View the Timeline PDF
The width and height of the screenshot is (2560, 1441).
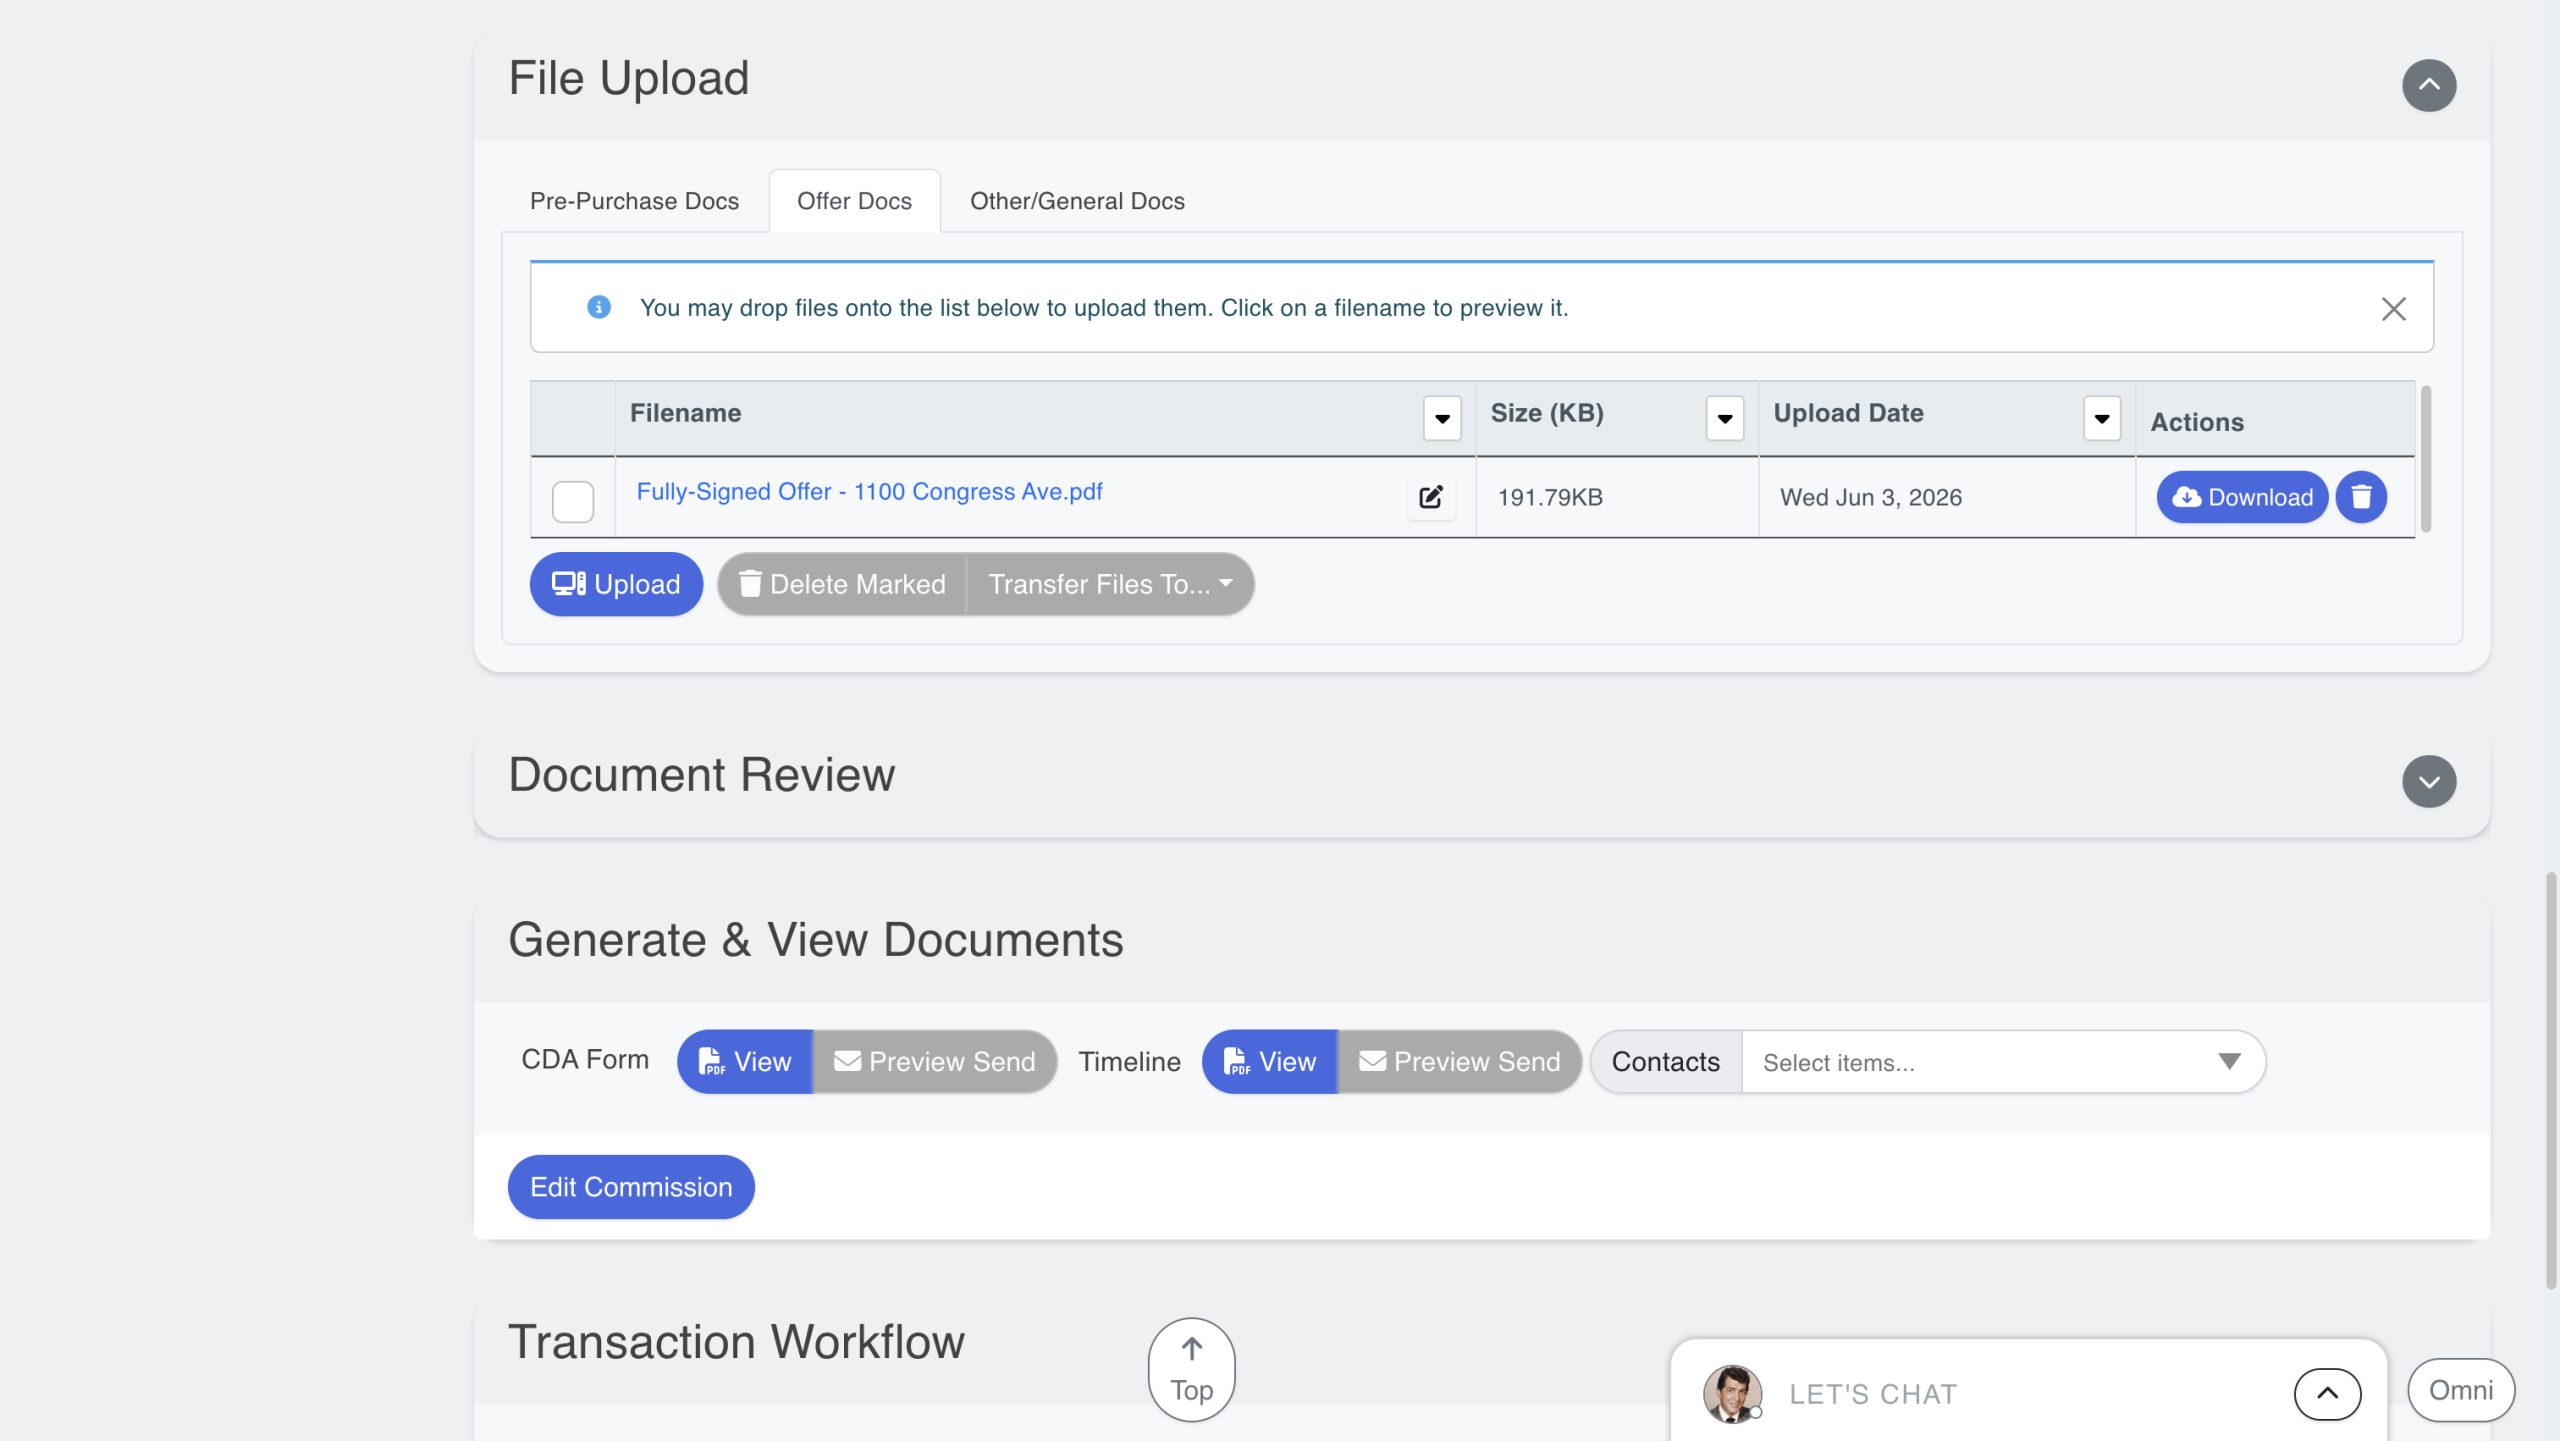[1270, 1061]
